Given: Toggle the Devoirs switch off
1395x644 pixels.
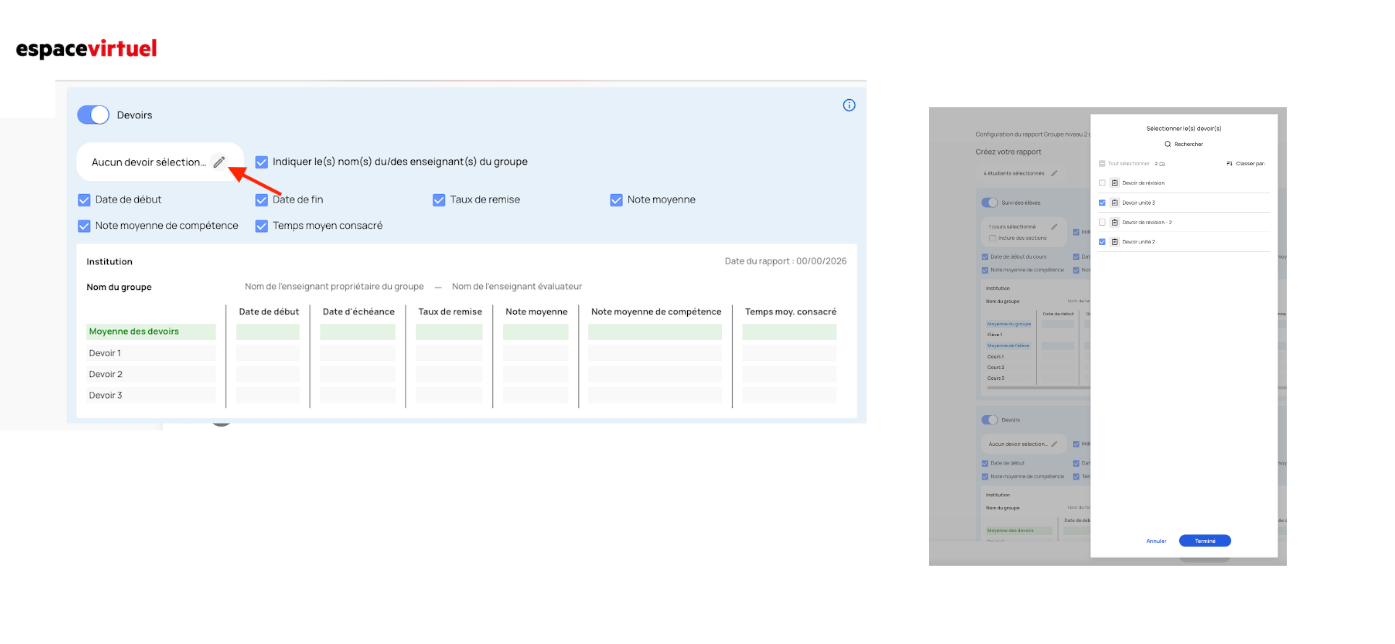Looking at the screenshot, I should [93, 115].
